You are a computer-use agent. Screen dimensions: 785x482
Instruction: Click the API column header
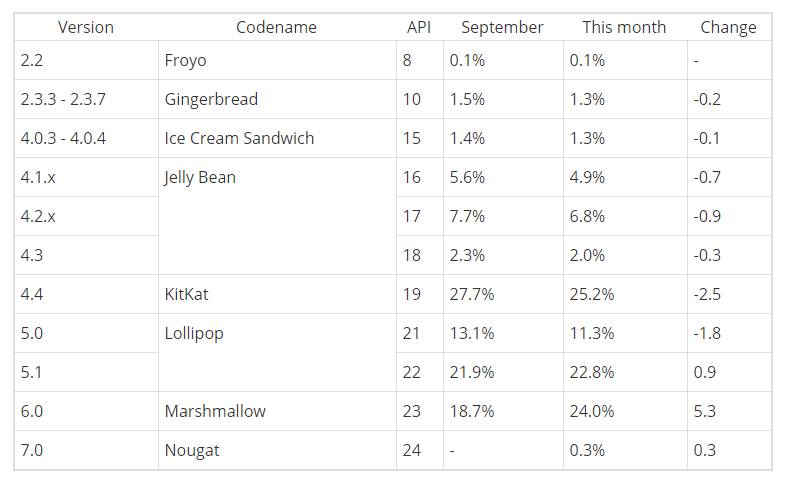pyautogui.click(x=419, y=27)
